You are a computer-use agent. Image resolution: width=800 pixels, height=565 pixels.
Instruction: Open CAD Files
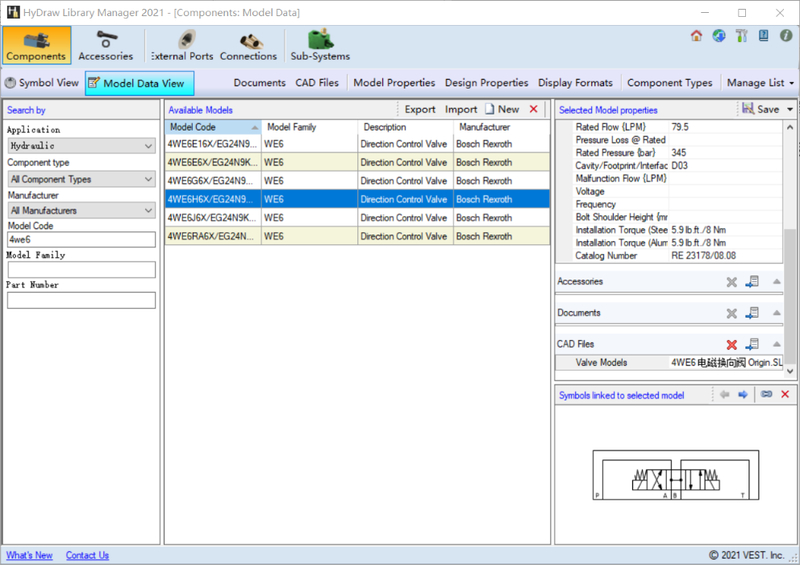[317, 83]
